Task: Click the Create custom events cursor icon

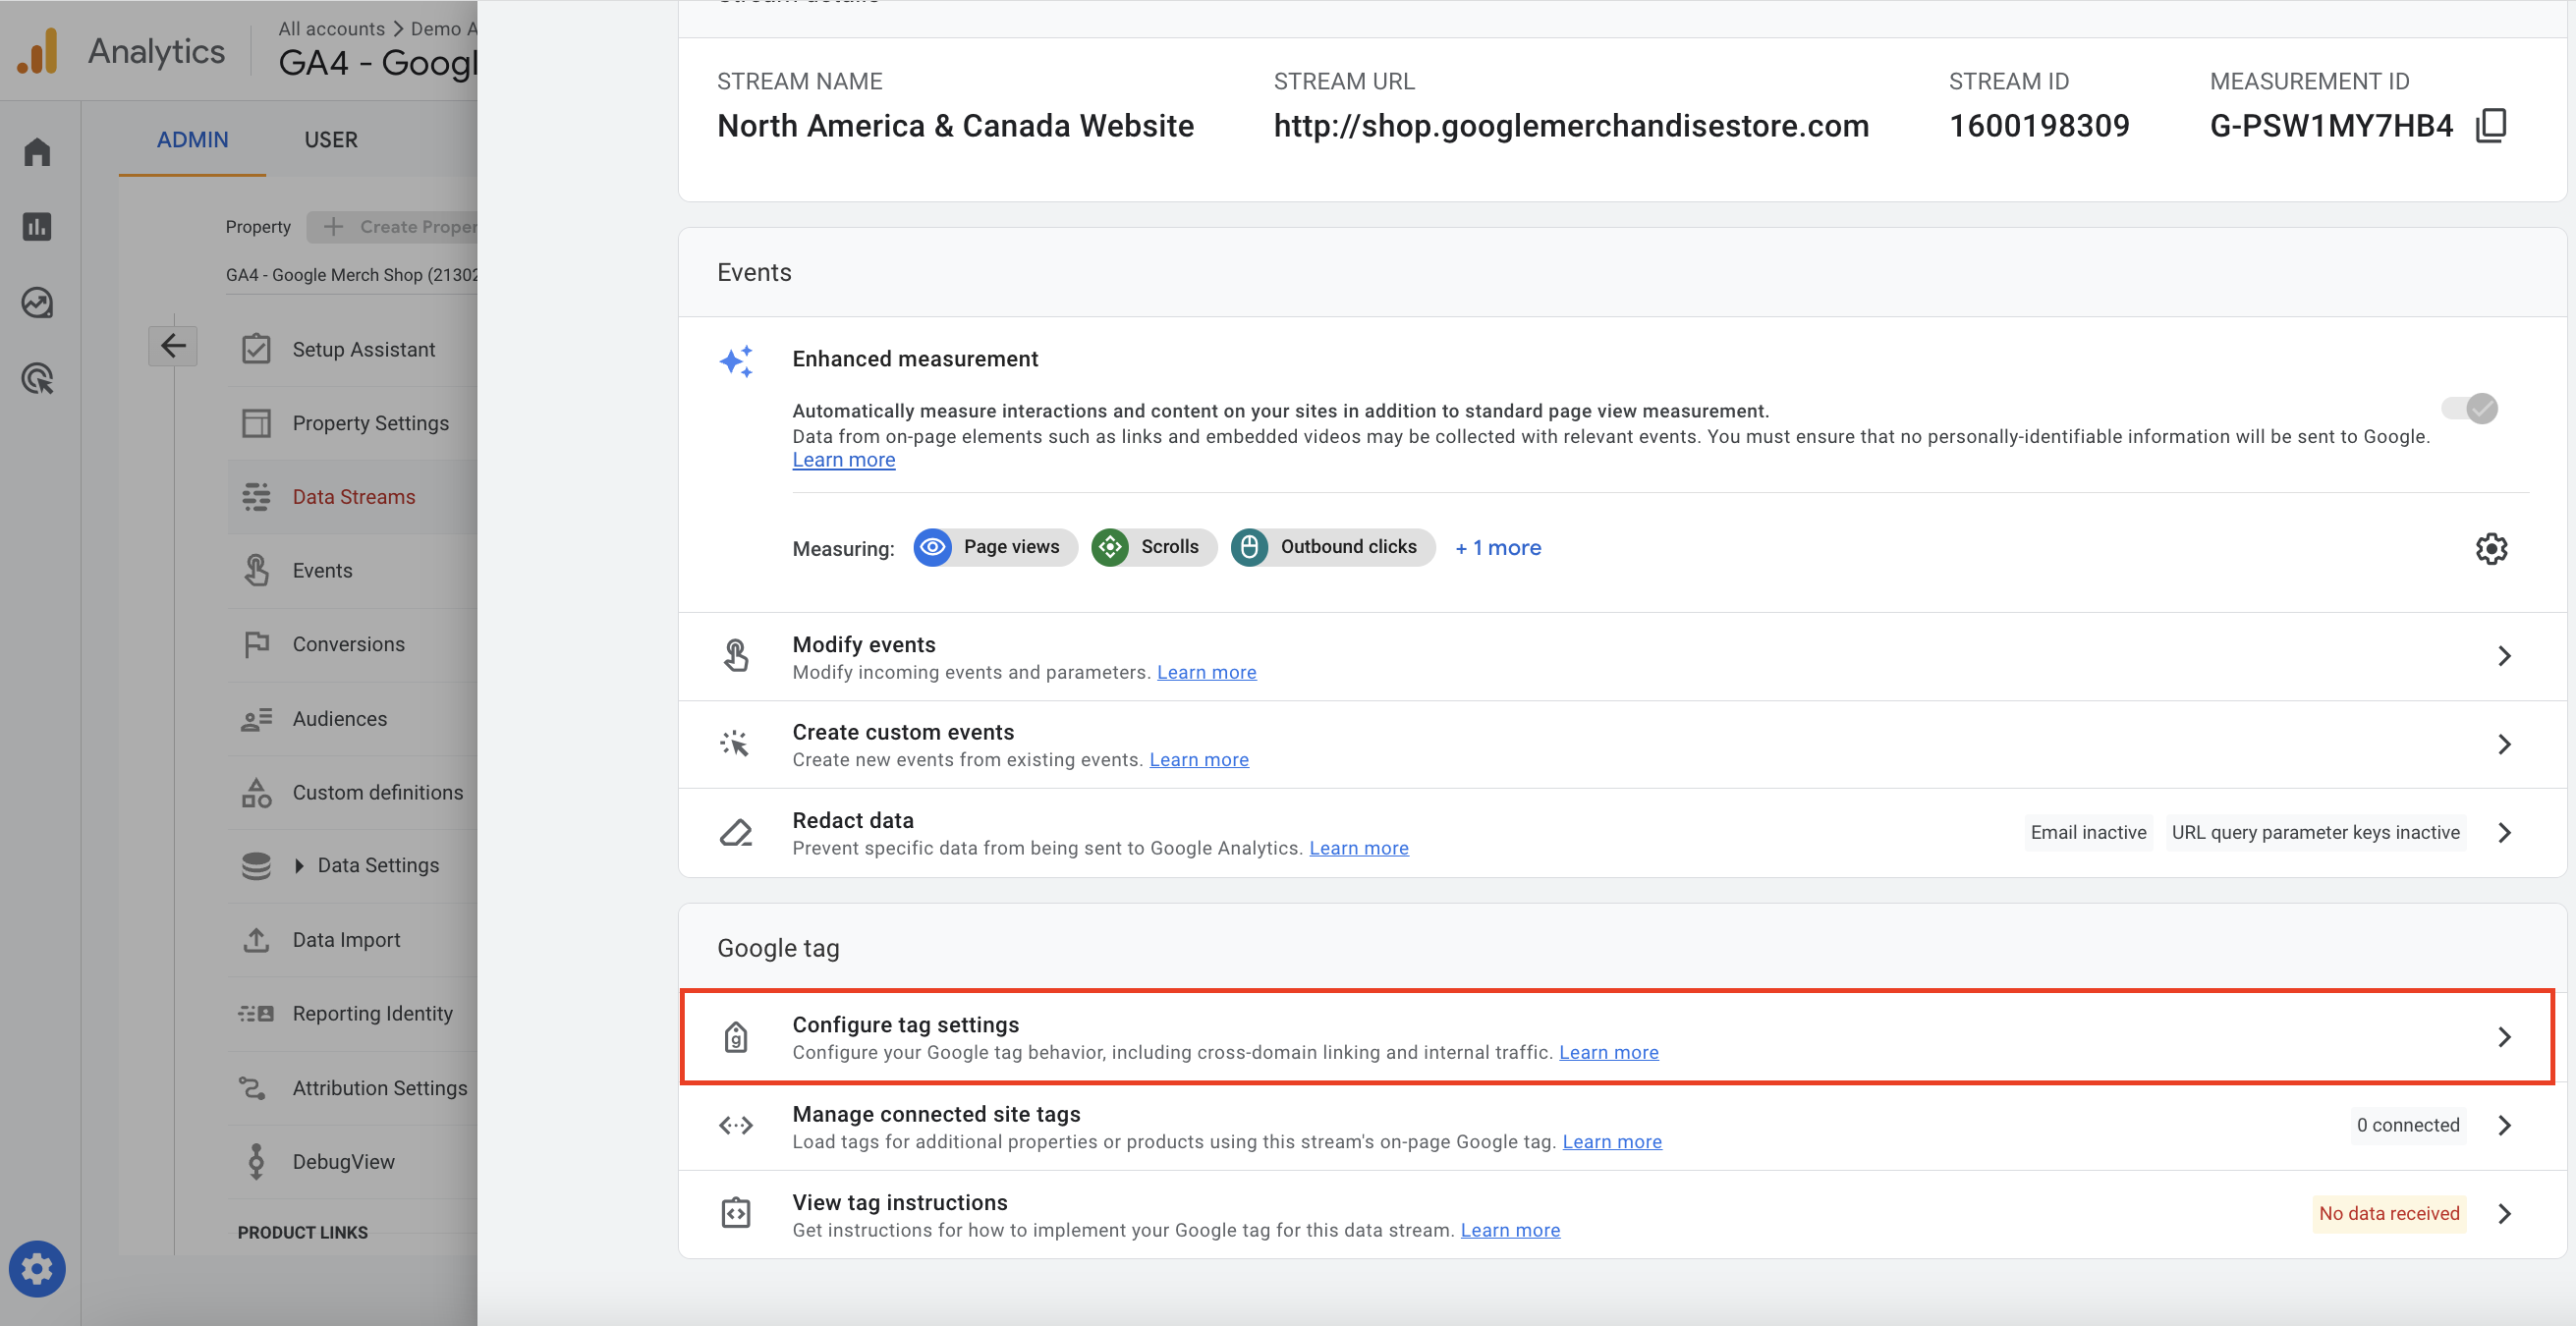Action: click(735, 743)
